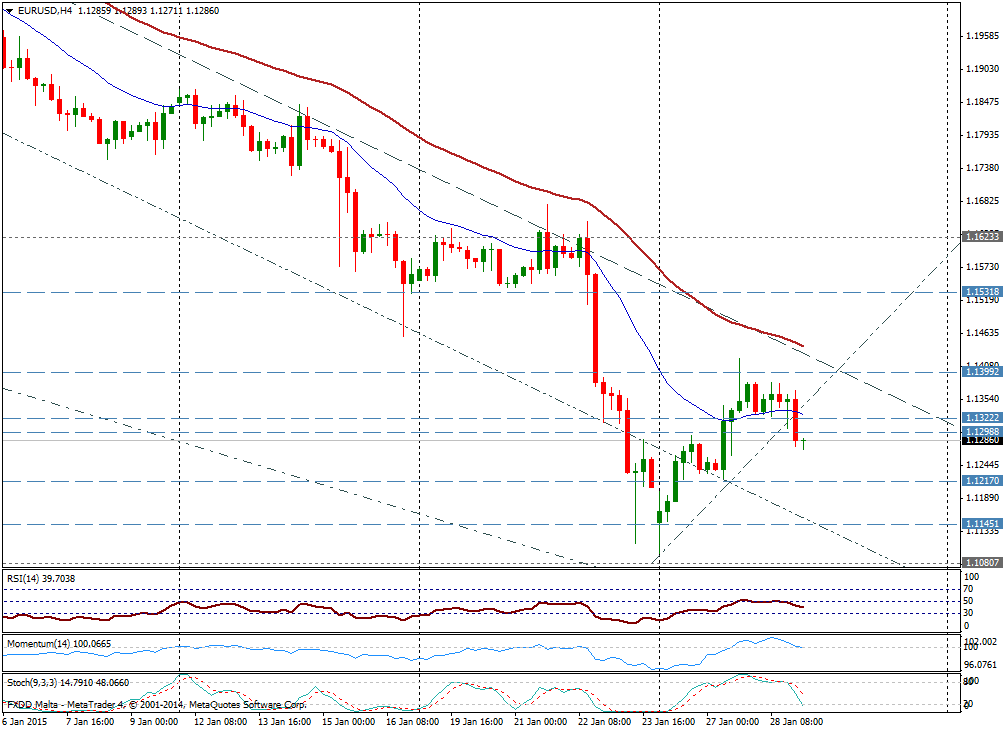This screenshot has width=1003, height=730.
Task: Click the 1.13992 horizontal line price tag
Action: pos(978,371)
